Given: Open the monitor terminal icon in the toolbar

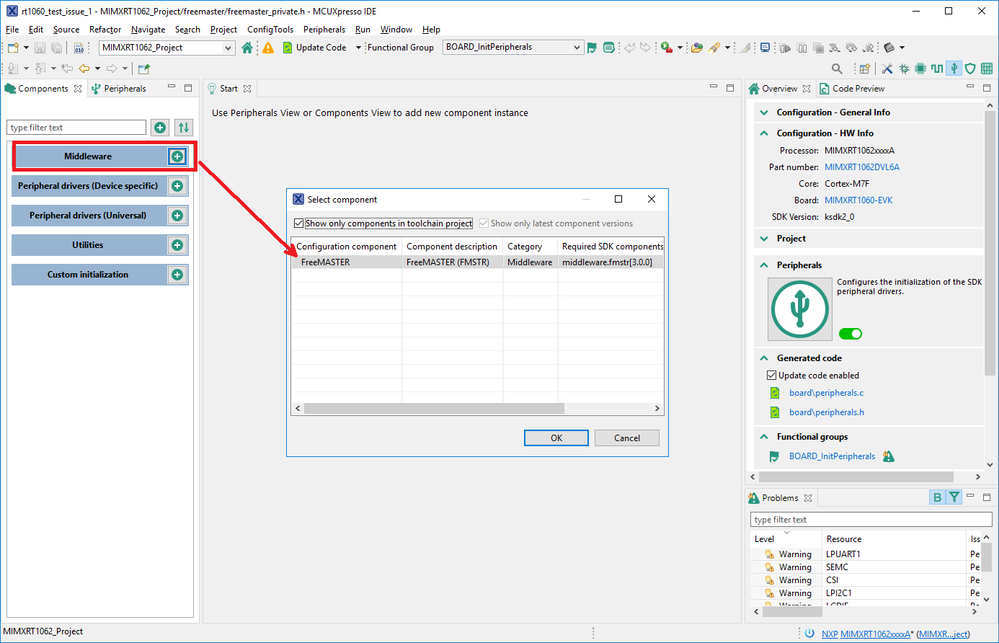Looking at the screenshot, I should (765, 48).
